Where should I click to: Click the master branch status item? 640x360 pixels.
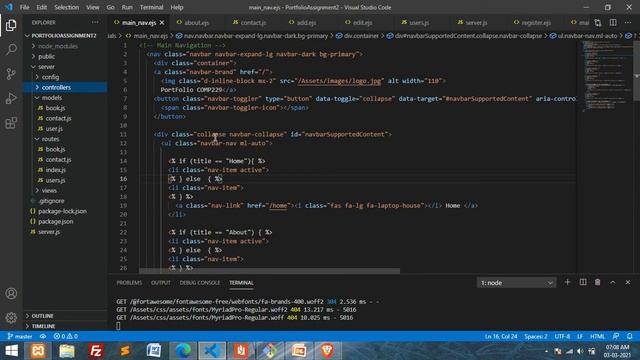tap(20, 336)
